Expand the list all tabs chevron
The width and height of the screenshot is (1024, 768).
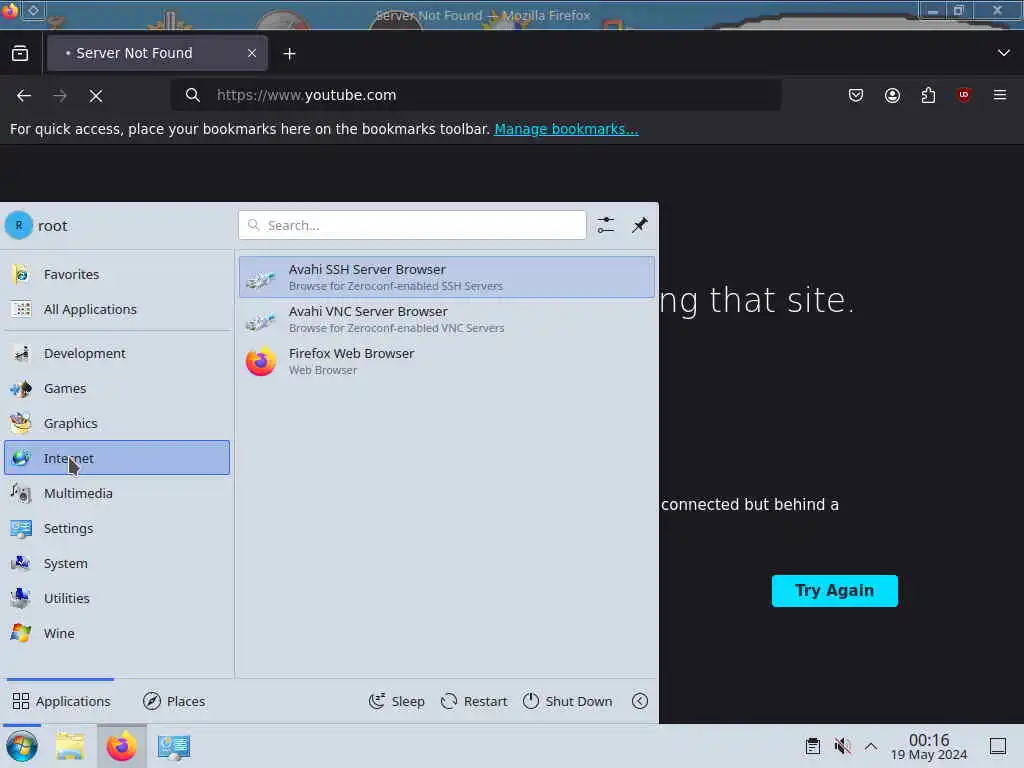pos(1003,53)
